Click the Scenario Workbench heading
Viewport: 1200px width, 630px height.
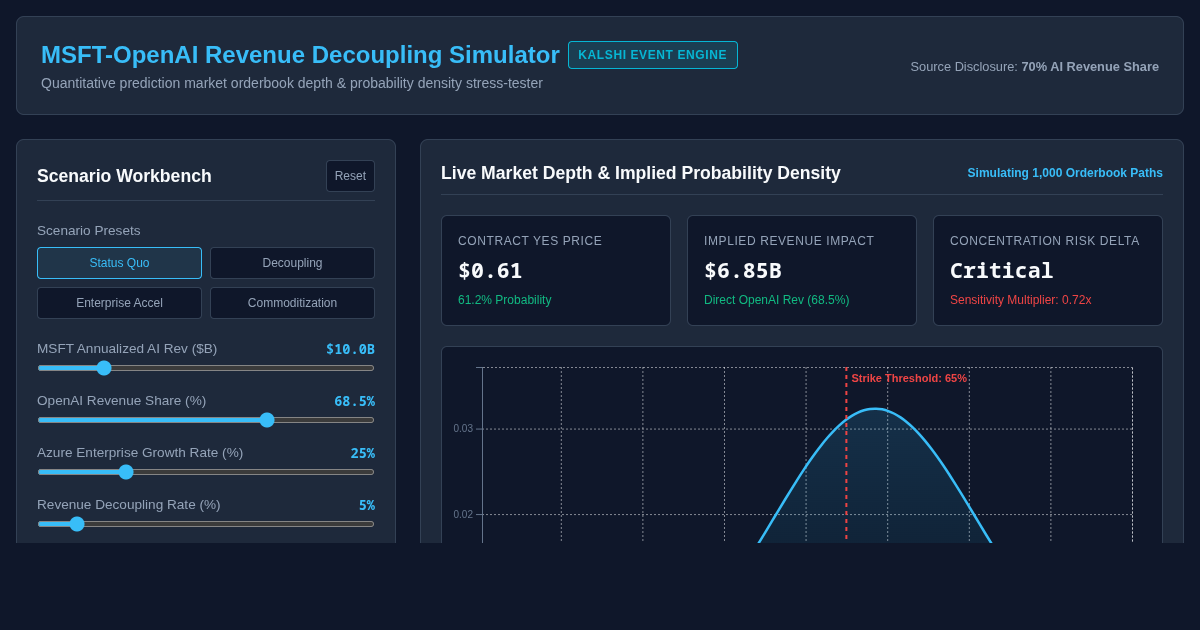pyautogui.click(x=124, y=176)
